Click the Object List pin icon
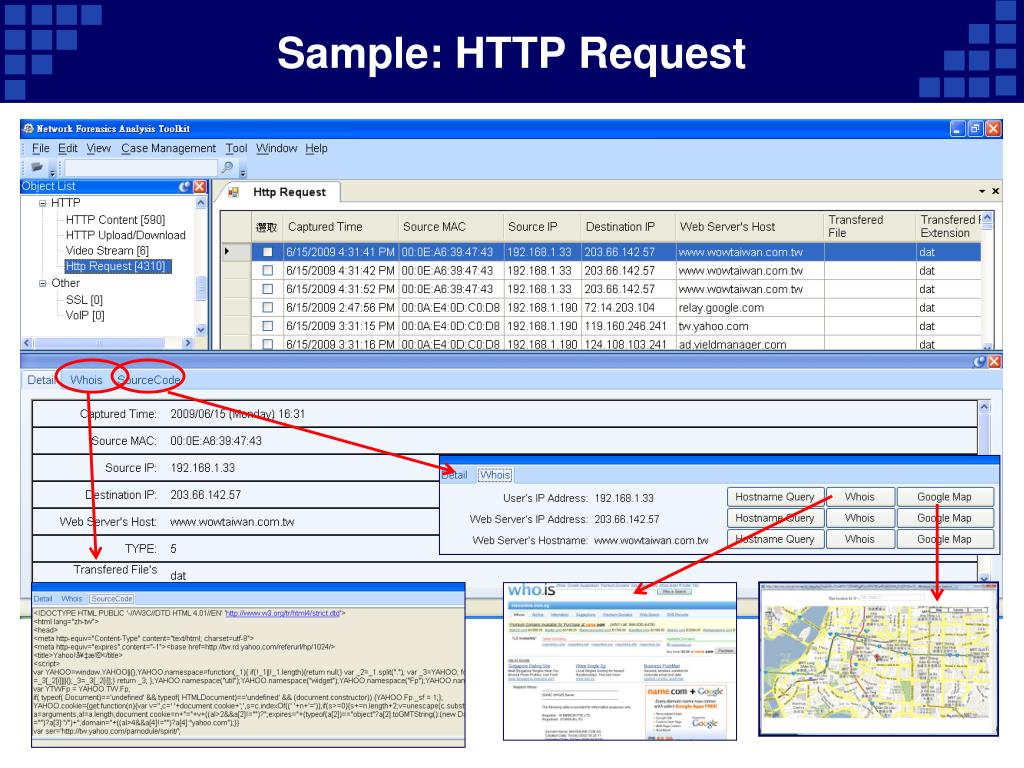This screenshot has height=768, width=1024. pyautogui.click(x=183, y=186)
